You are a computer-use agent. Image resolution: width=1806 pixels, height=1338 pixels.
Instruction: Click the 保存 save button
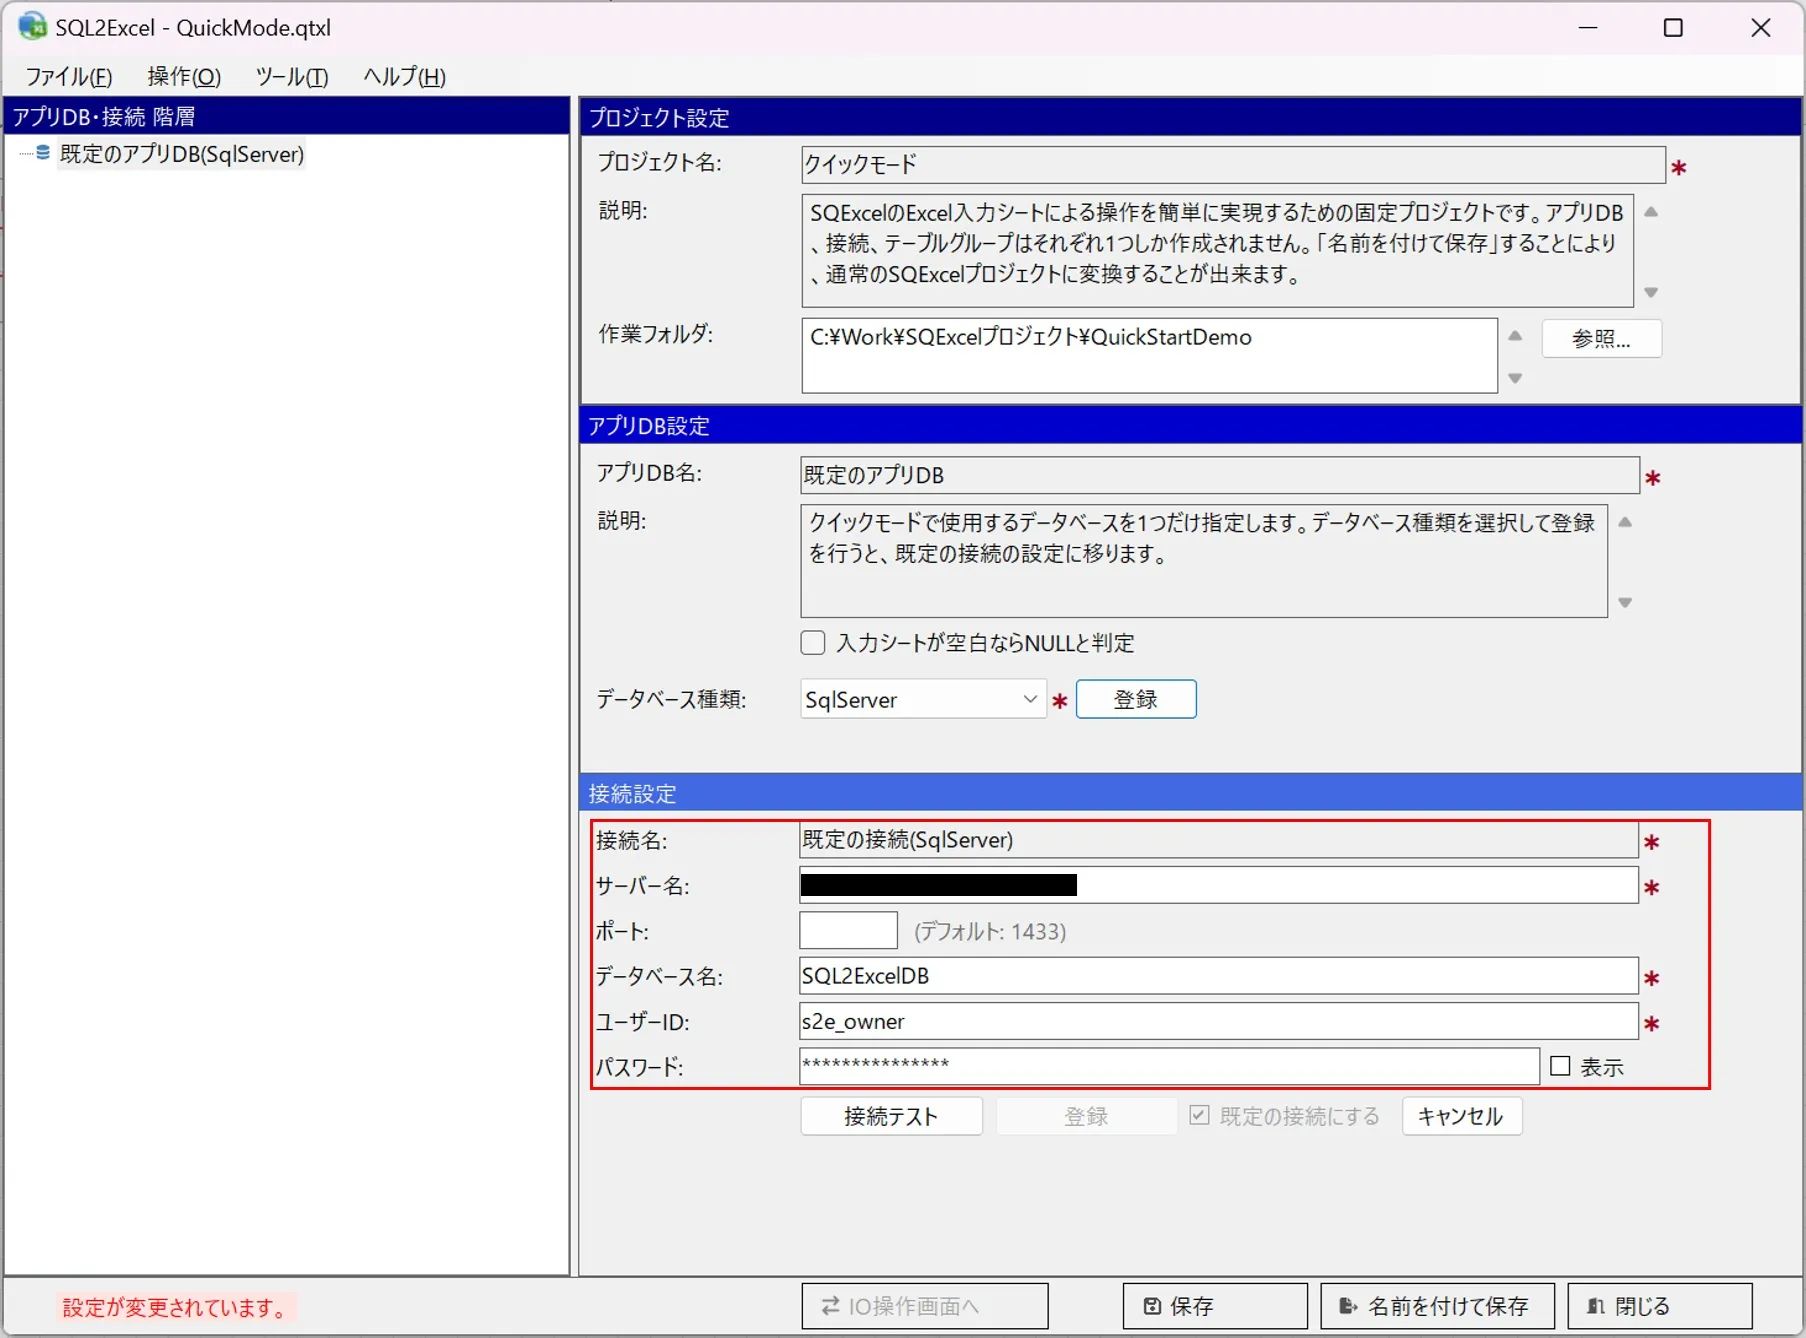[x=1215, y=1306]
